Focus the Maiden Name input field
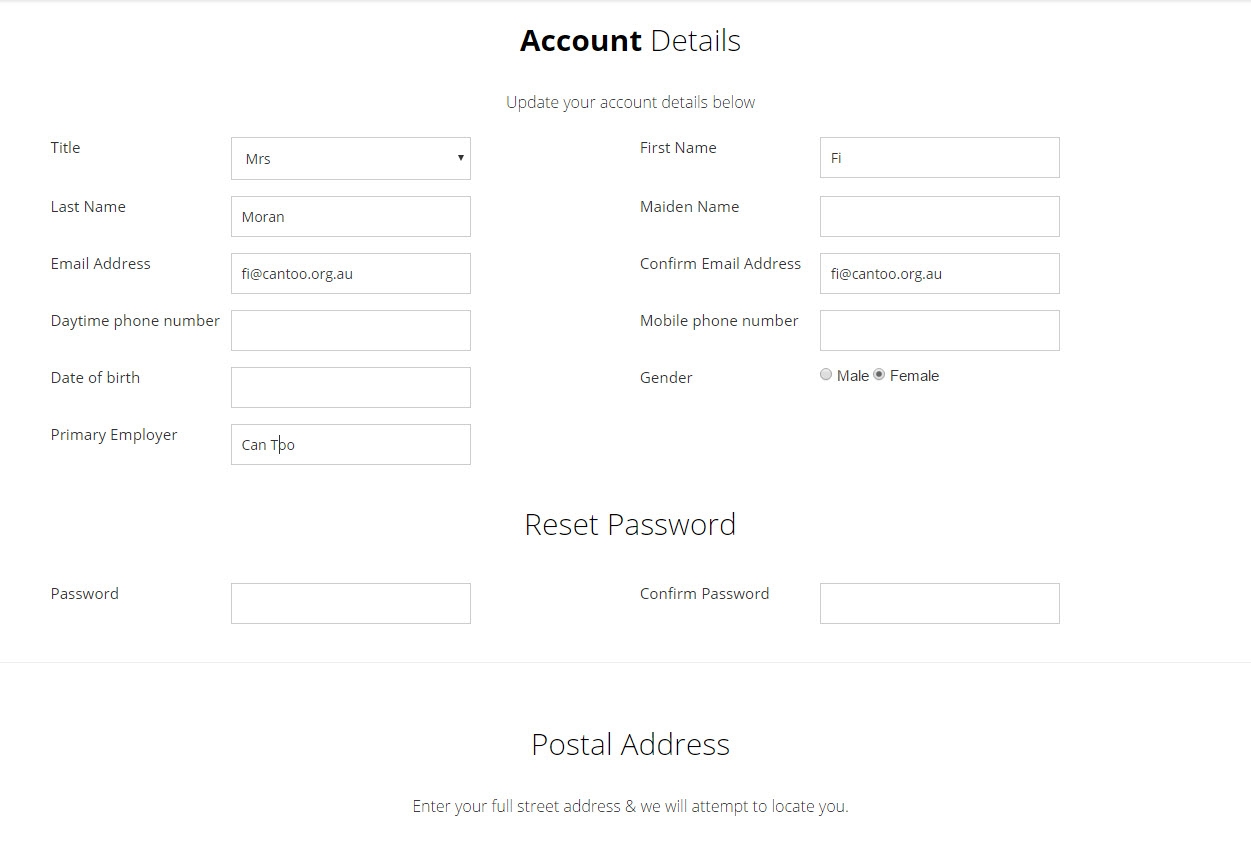This screenshot has width=1251, height=841. tap(939, 216)
